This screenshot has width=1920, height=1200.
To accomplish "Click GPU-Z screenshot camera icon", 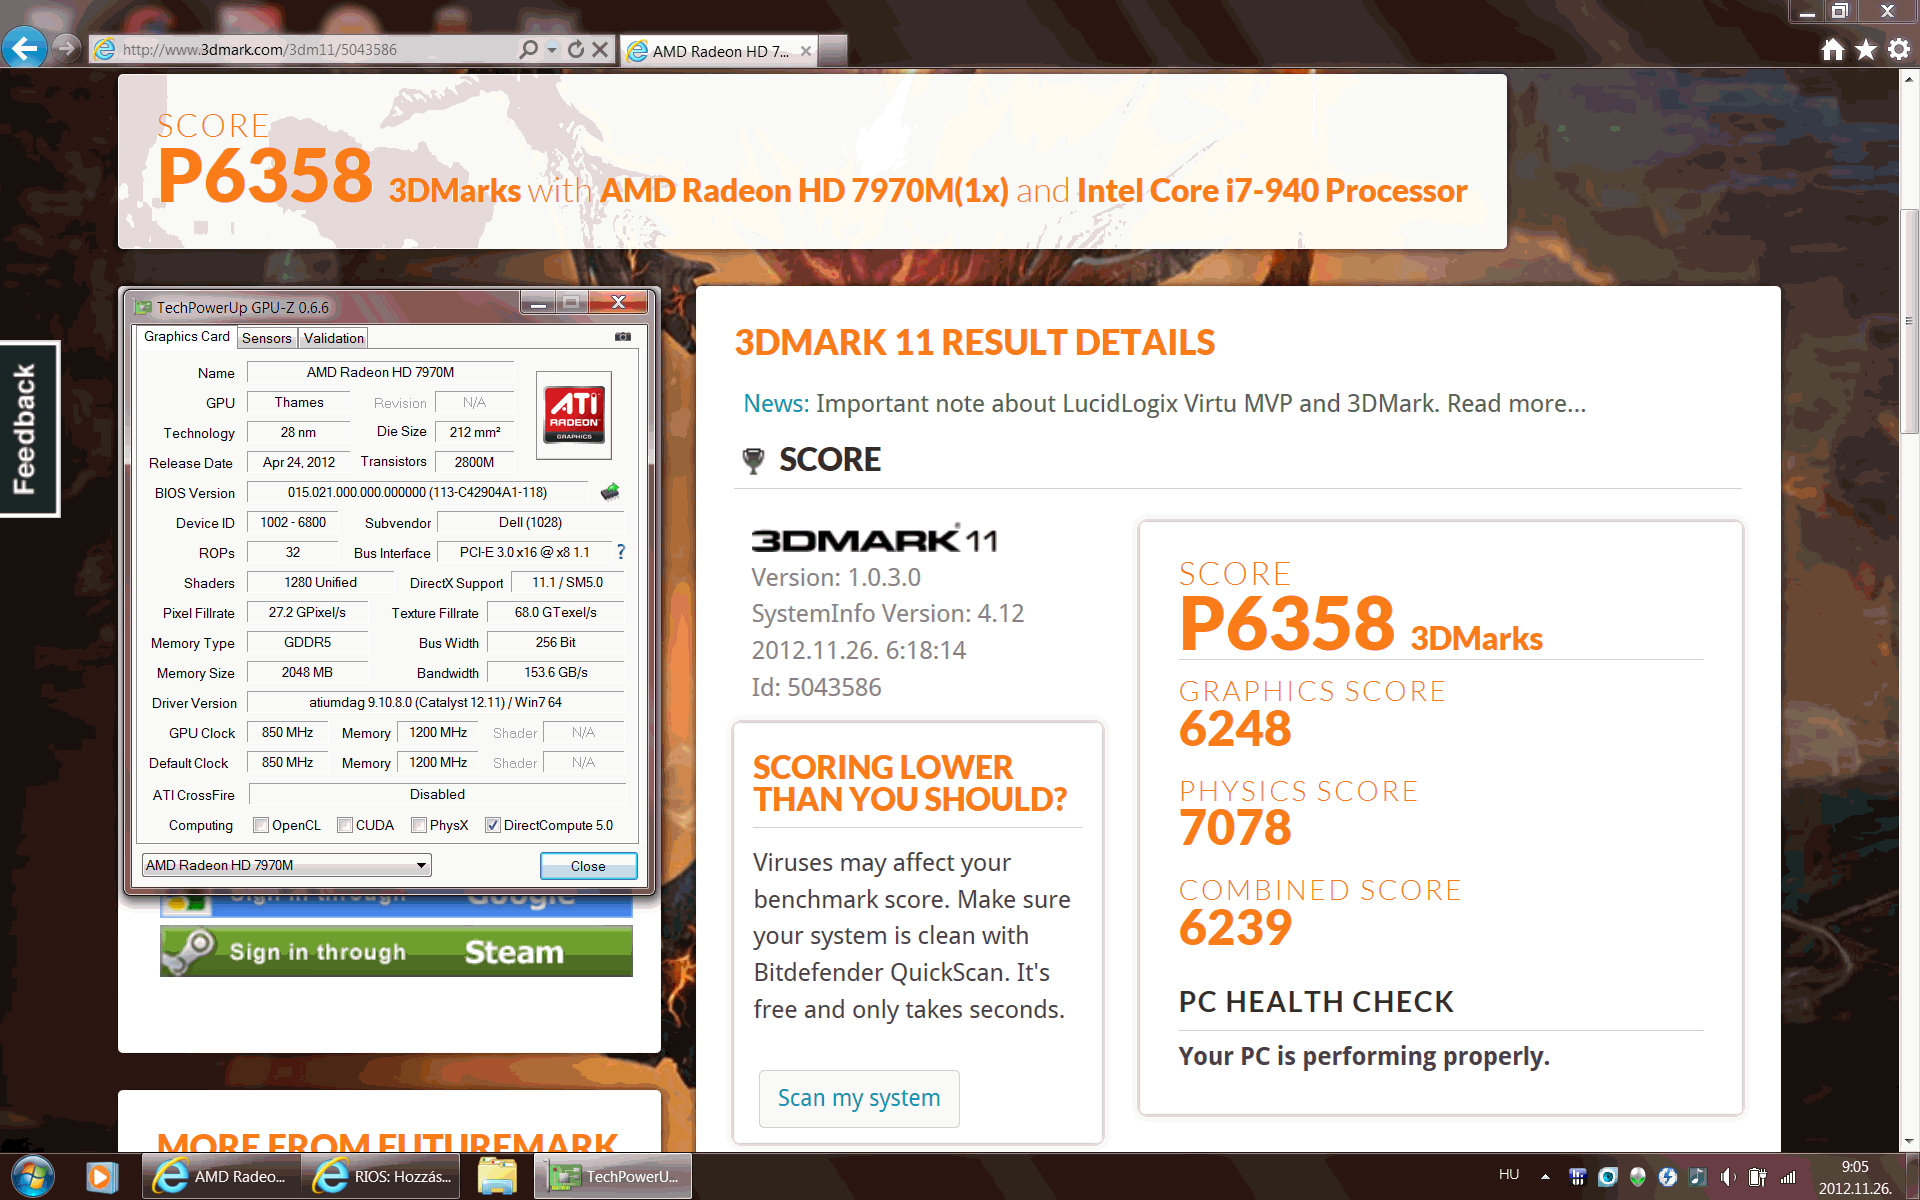I will (622, 337).
